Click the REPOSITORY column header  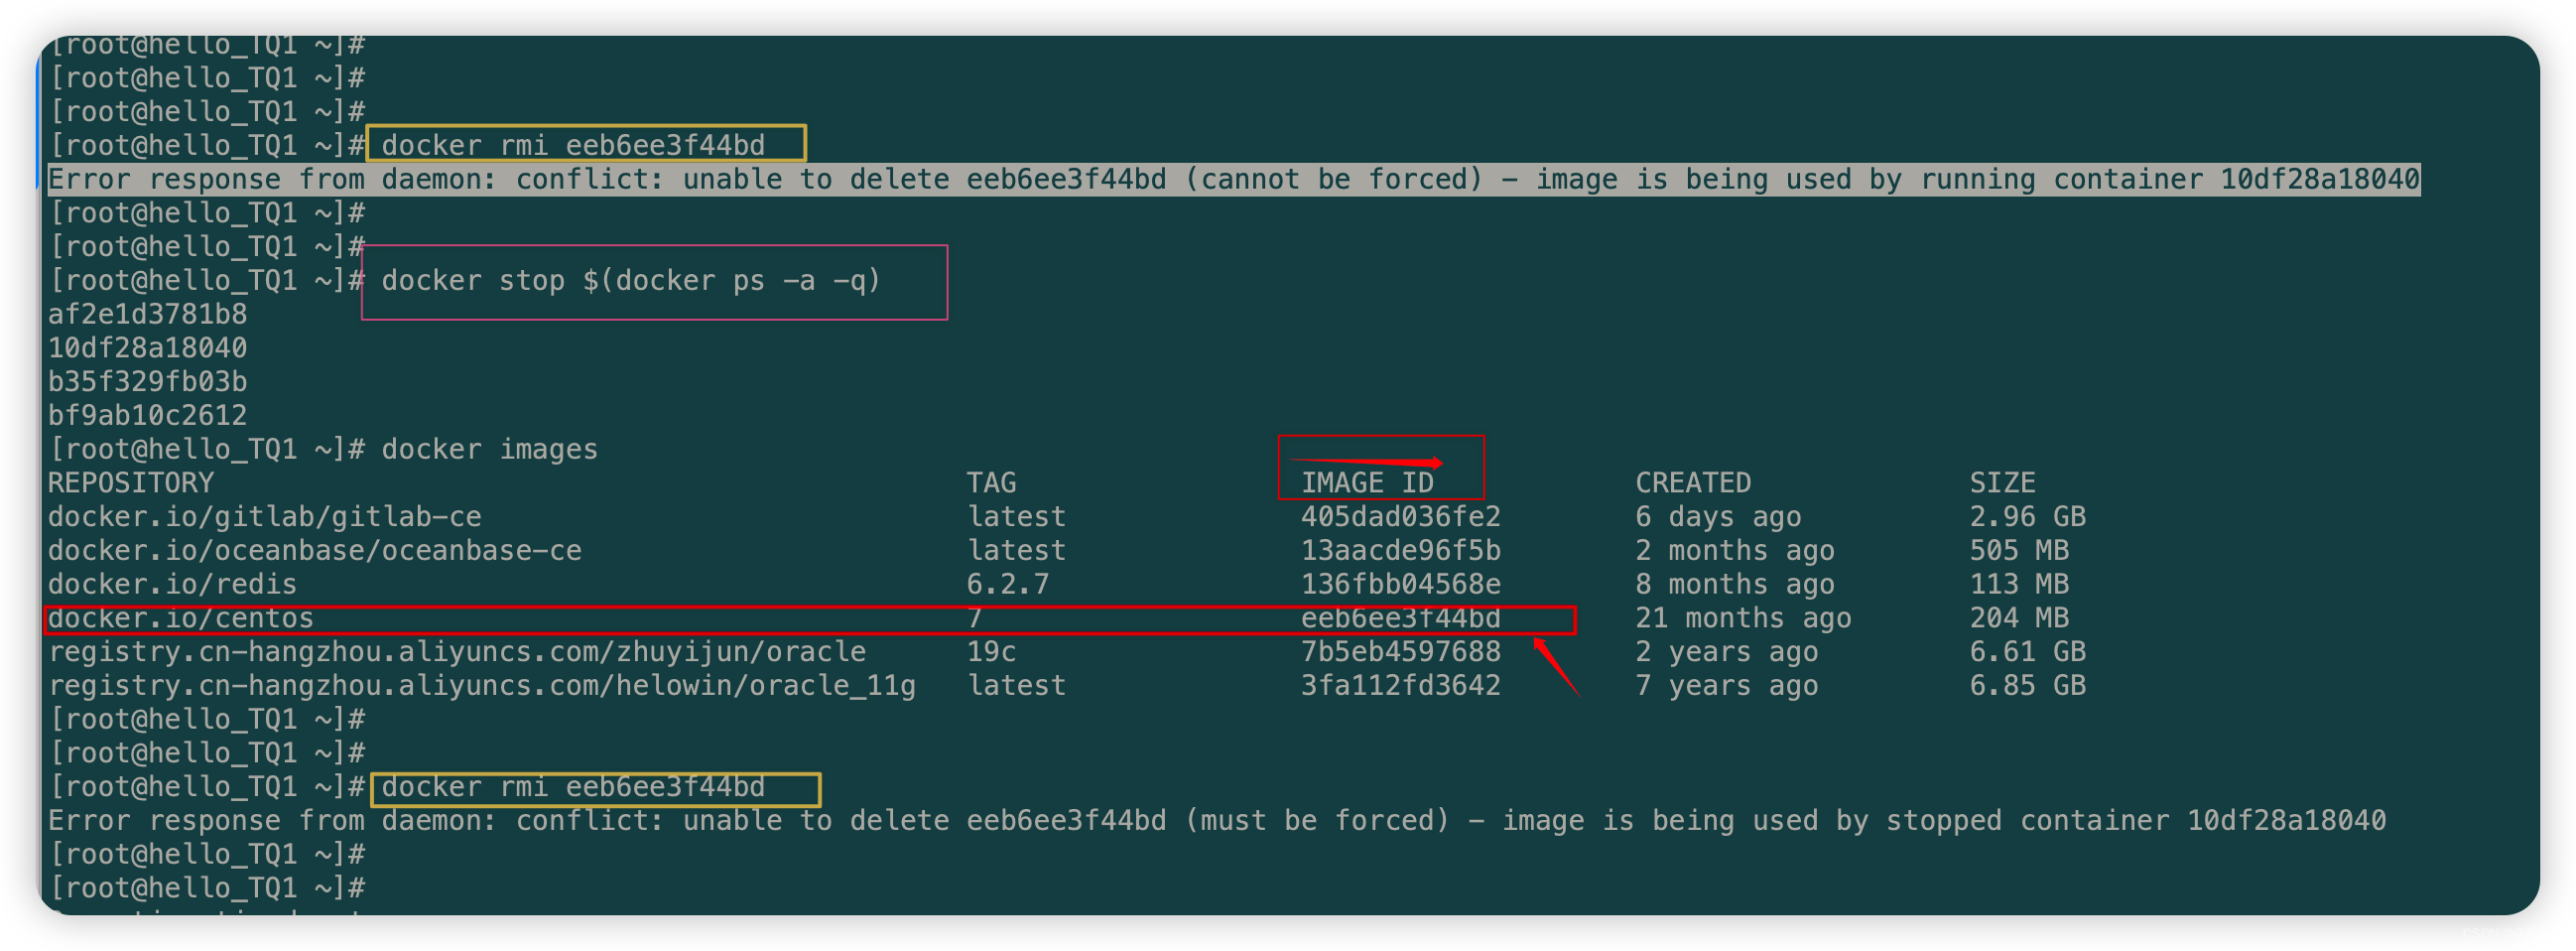[131, 484]
